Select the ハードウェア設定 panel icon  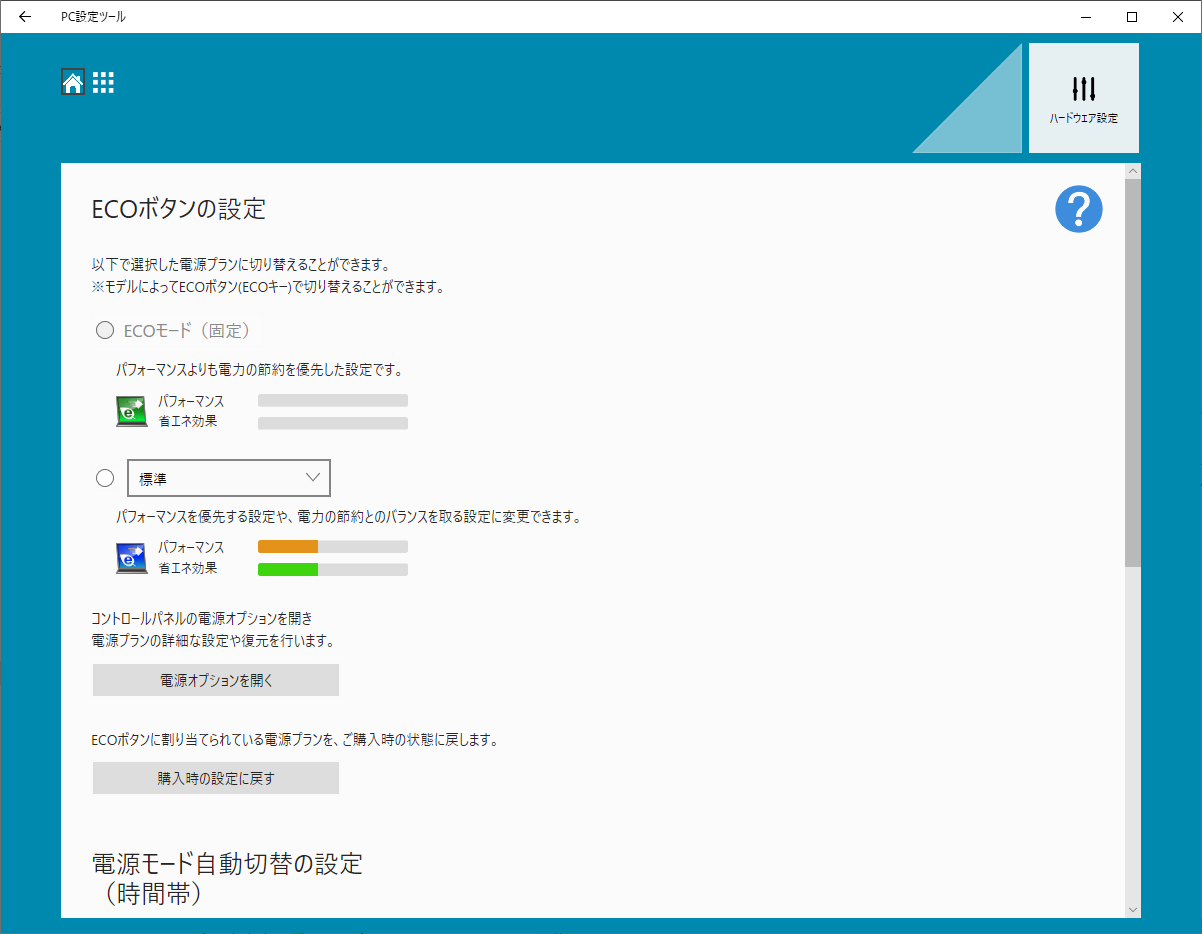pyautogui.click(x=1083, y=97)
